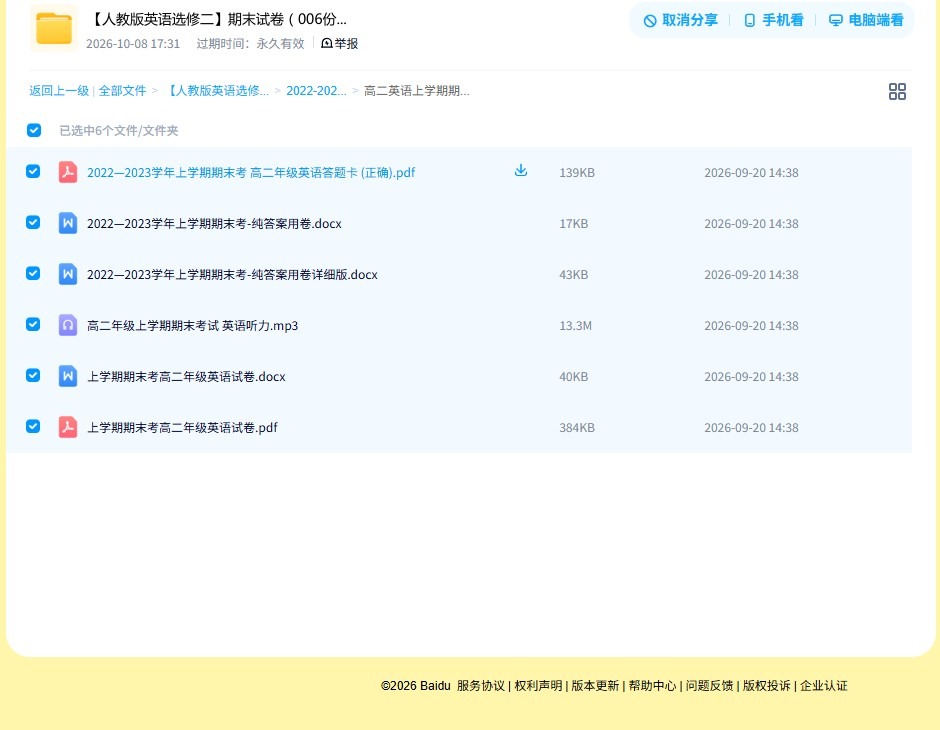Click the 139KB size value

[x=577, y=173]
